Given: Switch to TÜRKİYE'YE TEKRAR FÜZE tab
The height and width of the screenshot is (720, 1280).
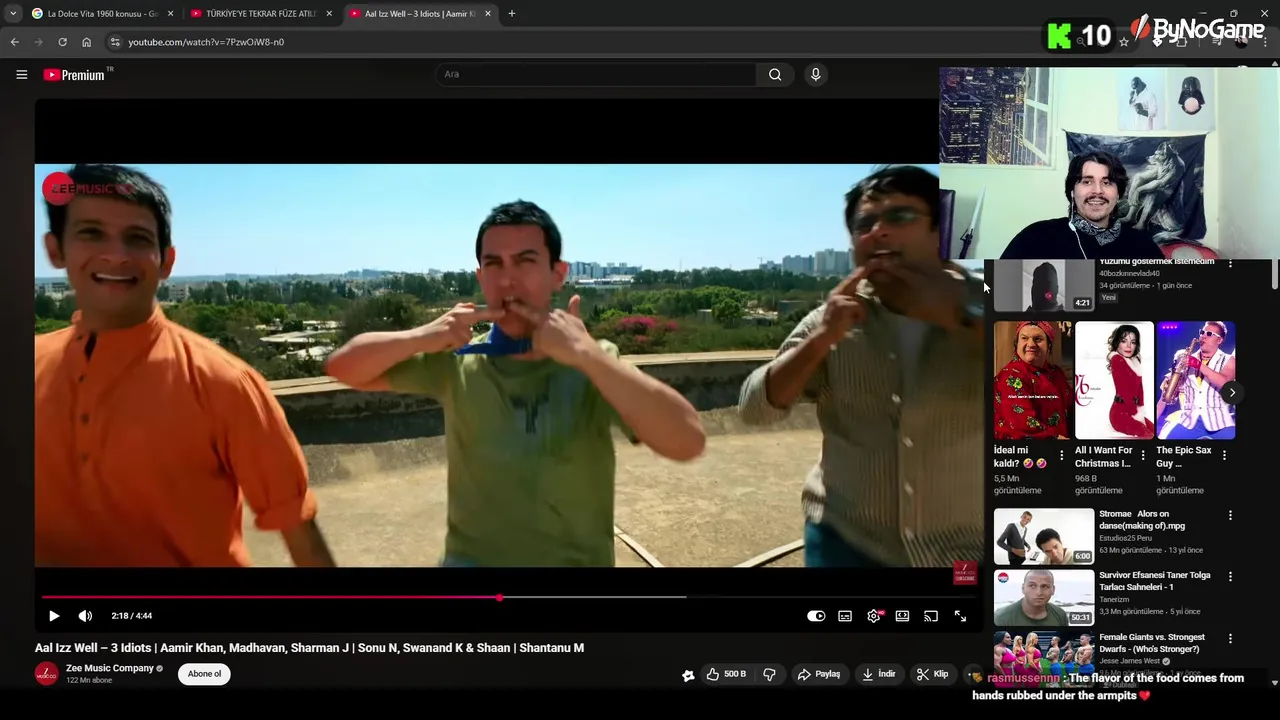Looking at the screenshot, I should [x=261, y=14].
